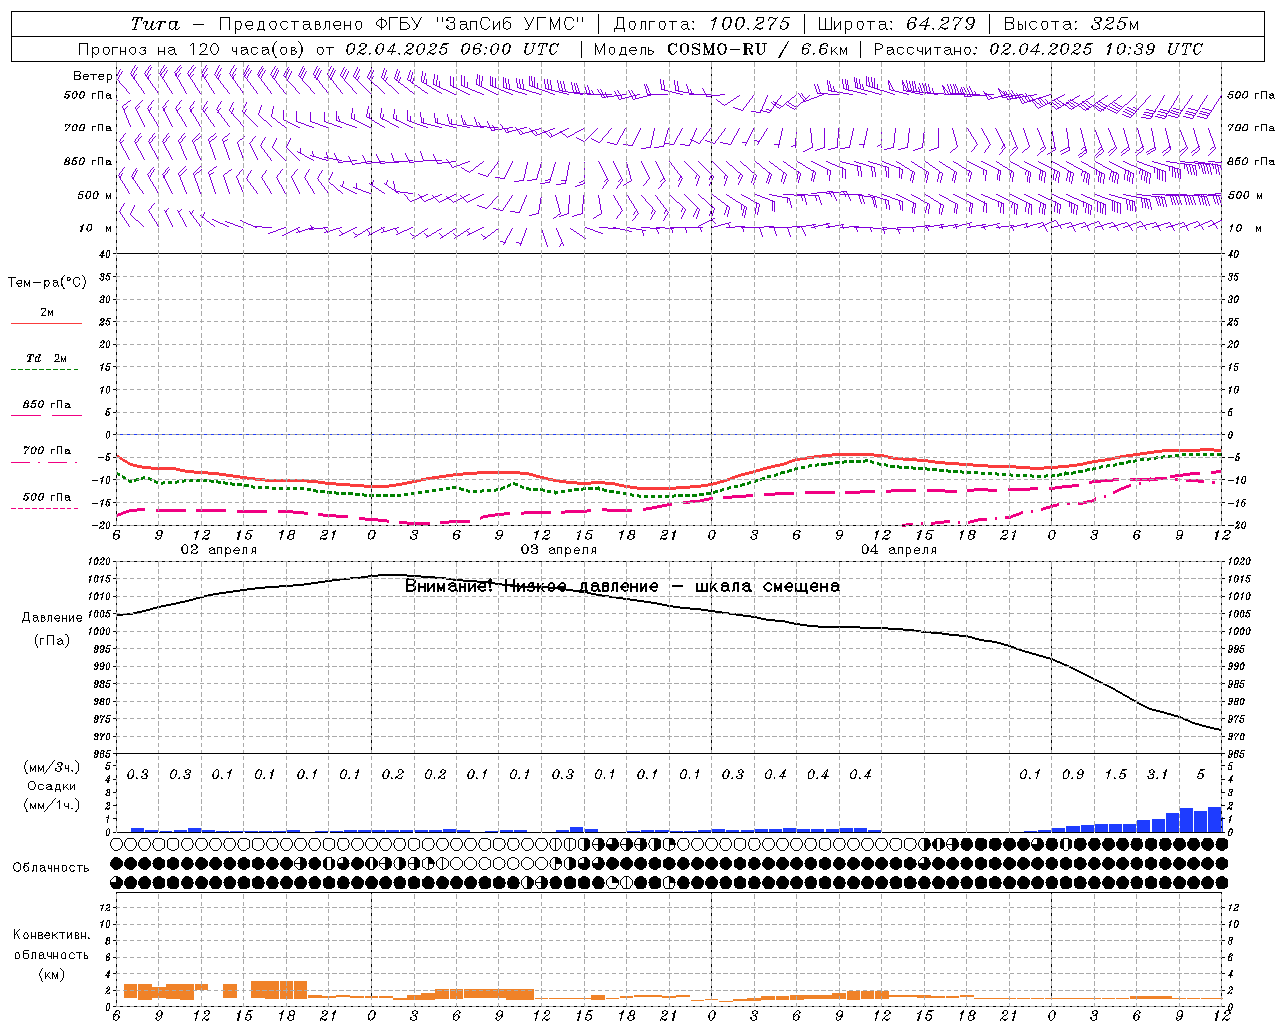The width and height of the screenshot is (1280, 1024).
Task: Click the "700 гПа" temperature legend entry
Action: click(46, 451)
